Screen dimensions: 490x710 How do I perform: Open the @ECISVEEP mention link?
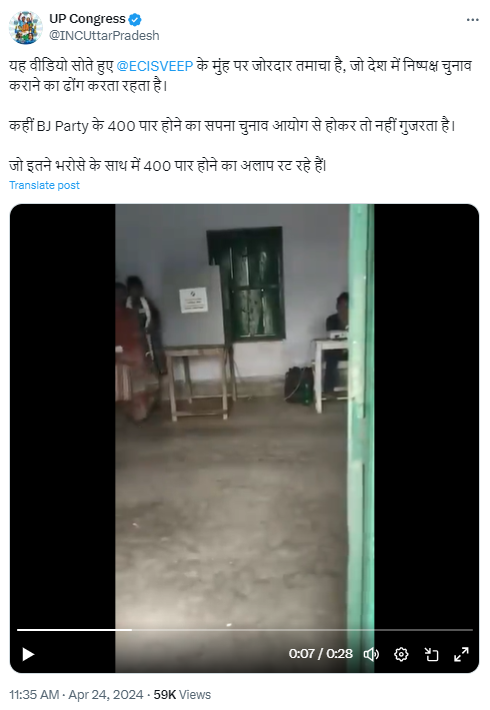[155, 66]
